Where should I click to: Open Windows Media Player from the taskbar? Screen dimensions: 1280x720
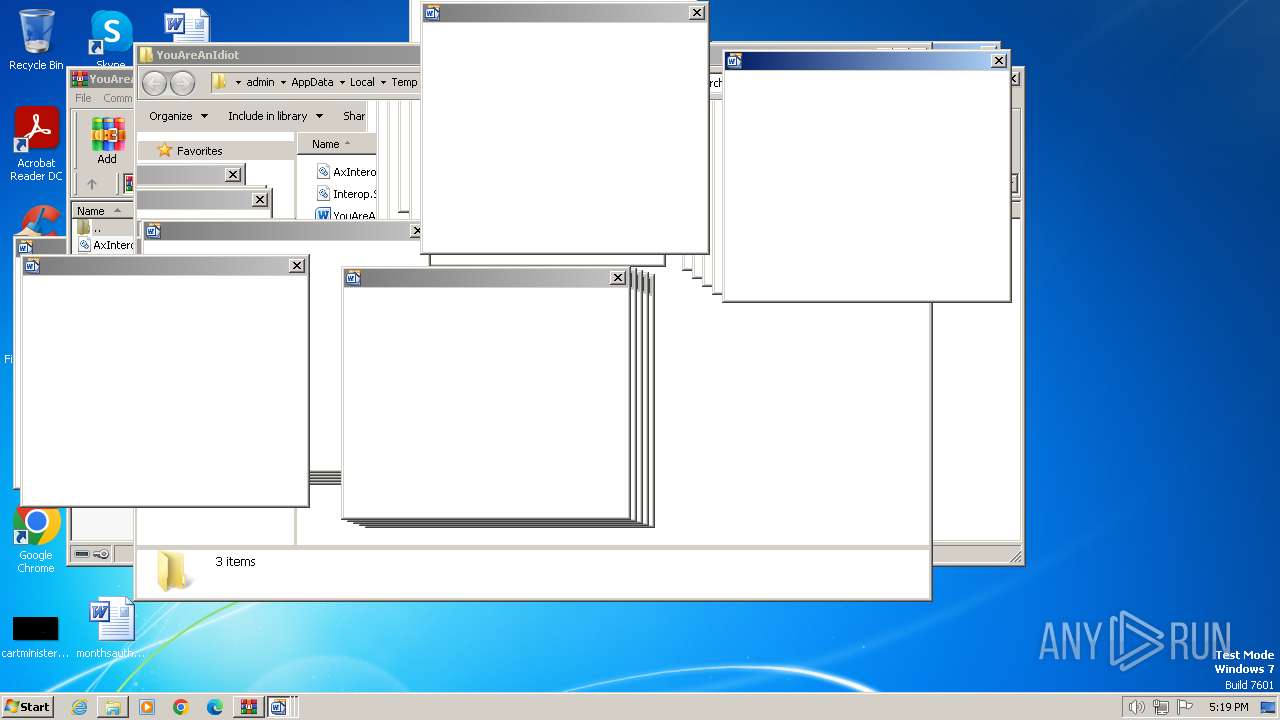[147, 707]
